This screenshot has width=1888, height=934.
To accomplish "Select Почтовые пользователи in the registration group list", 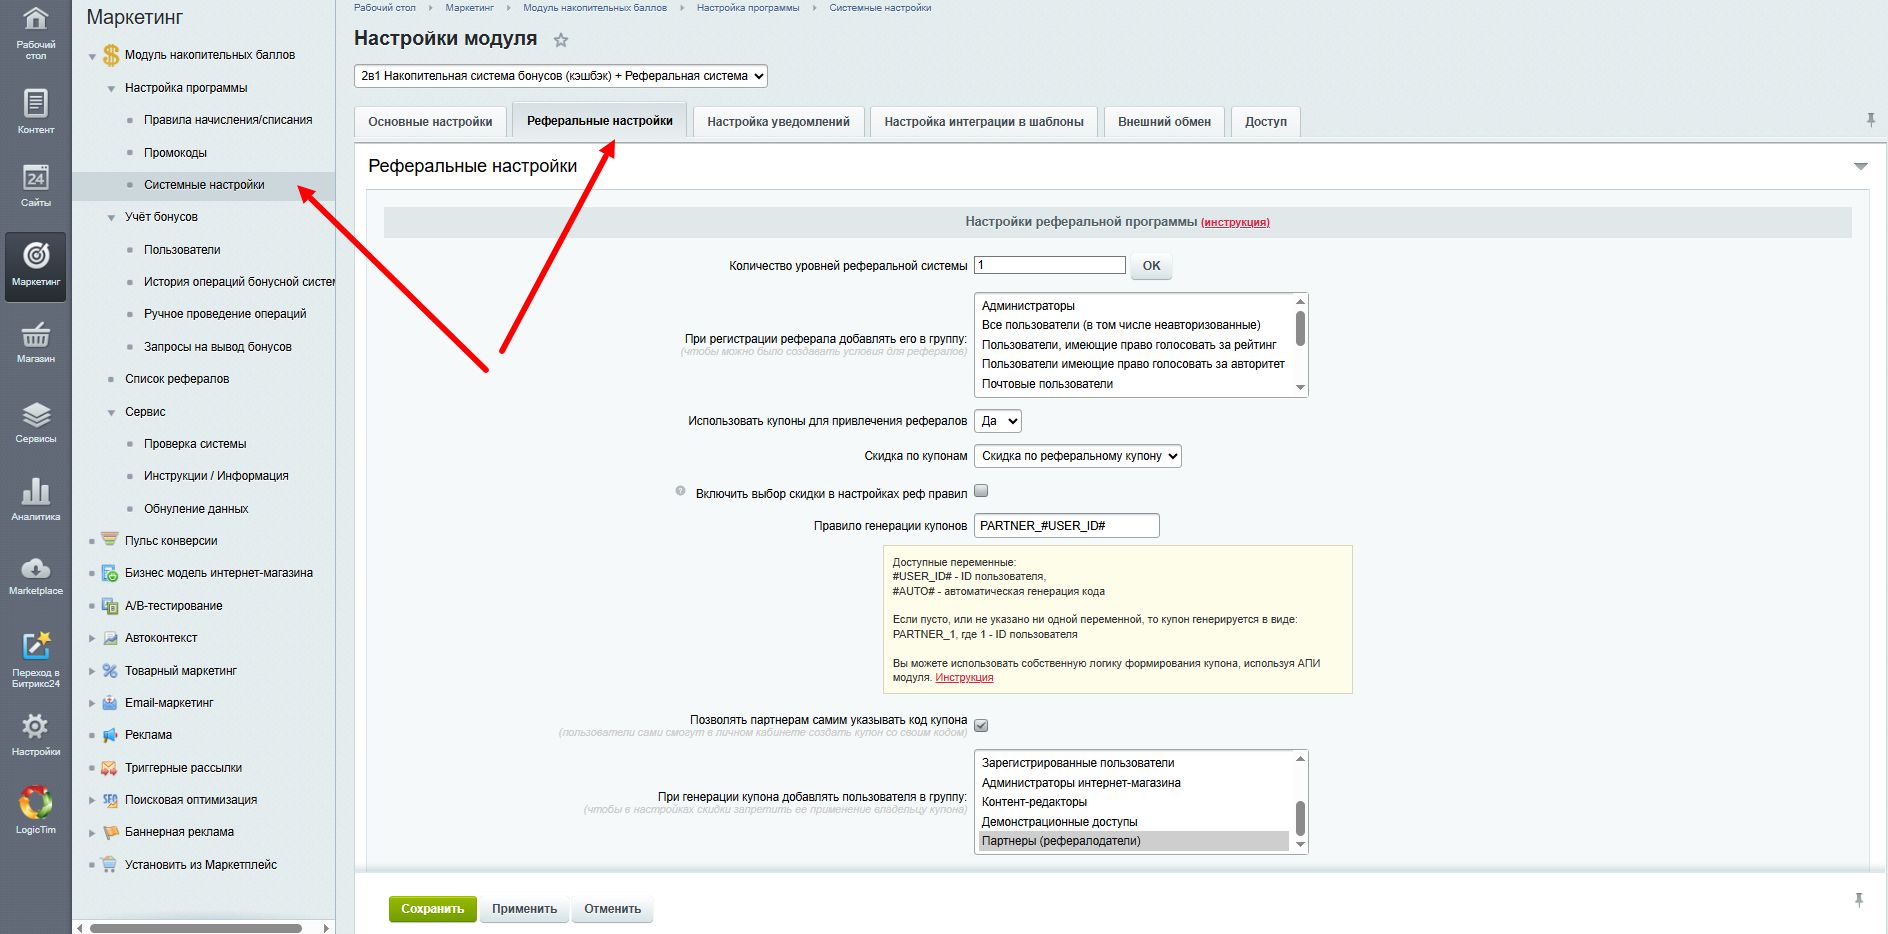I will click(1134, 384).
